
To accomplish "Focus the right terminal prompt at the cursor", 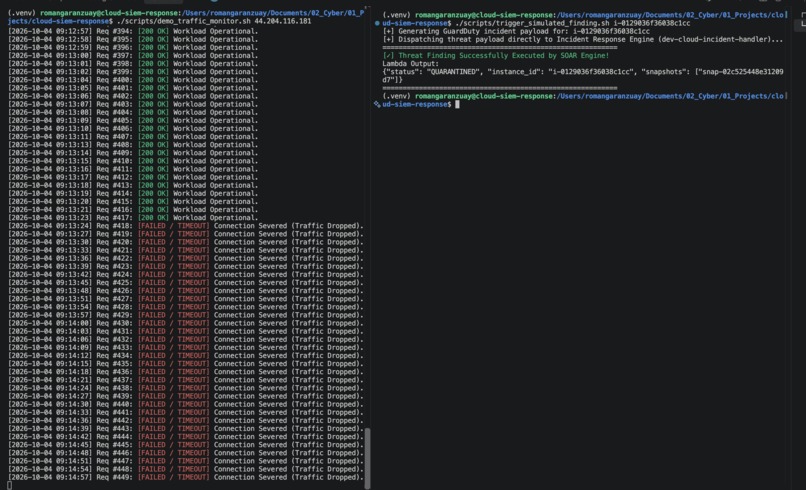I will [457, 104].
